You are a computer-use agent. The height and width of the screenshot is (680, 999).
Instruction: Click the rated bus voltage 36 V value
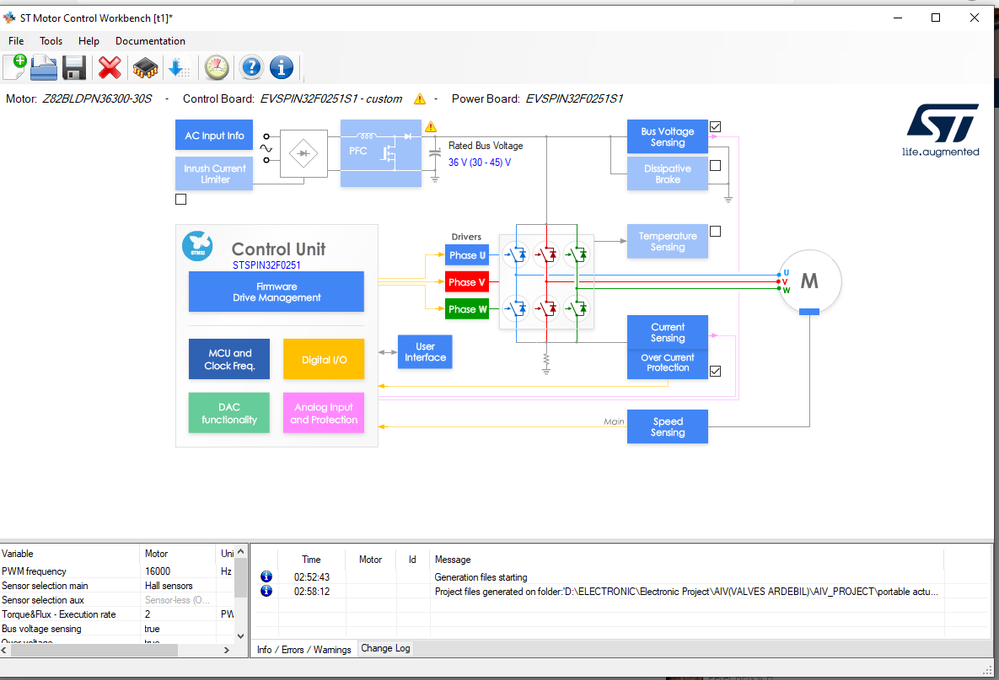point(479,162)
